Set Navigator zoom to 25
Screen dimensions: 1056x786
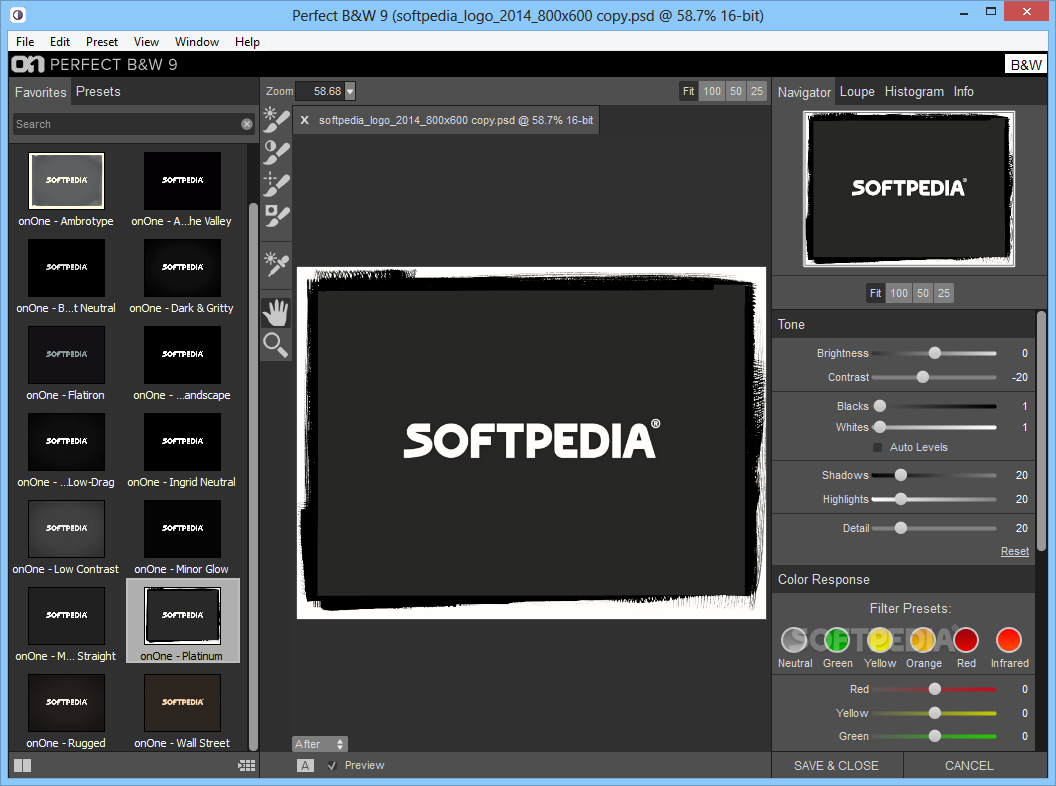(944, 293)
